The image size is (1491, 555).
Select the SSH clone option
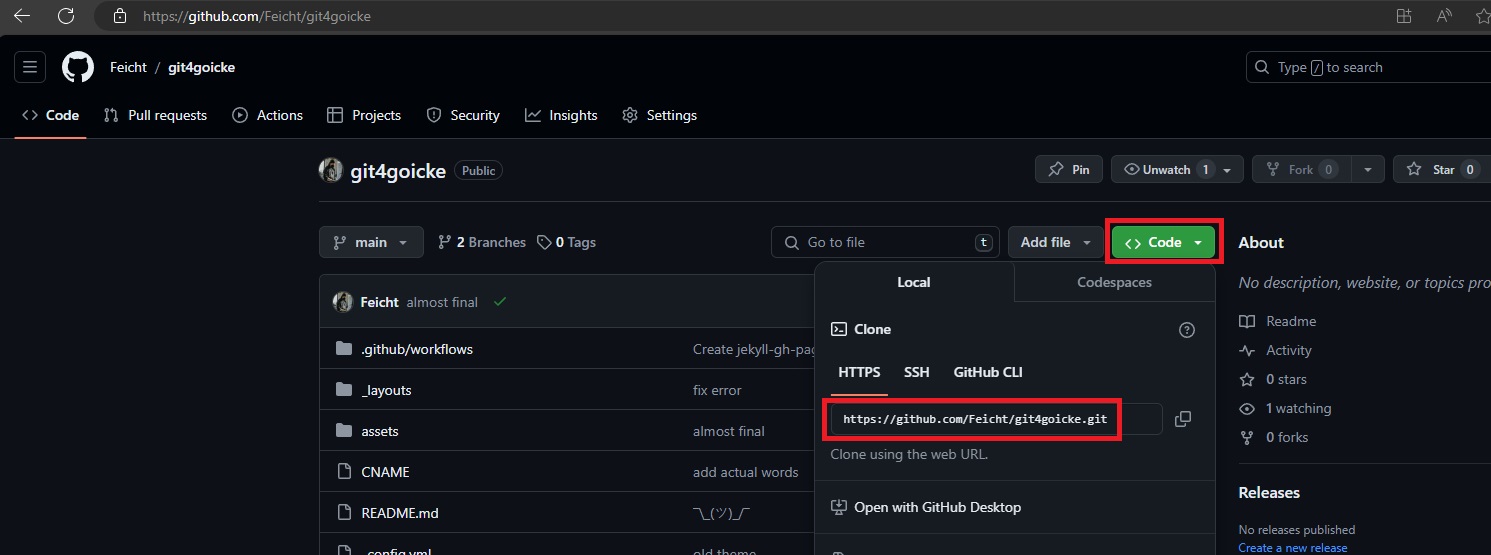click(x=917, y=372)
